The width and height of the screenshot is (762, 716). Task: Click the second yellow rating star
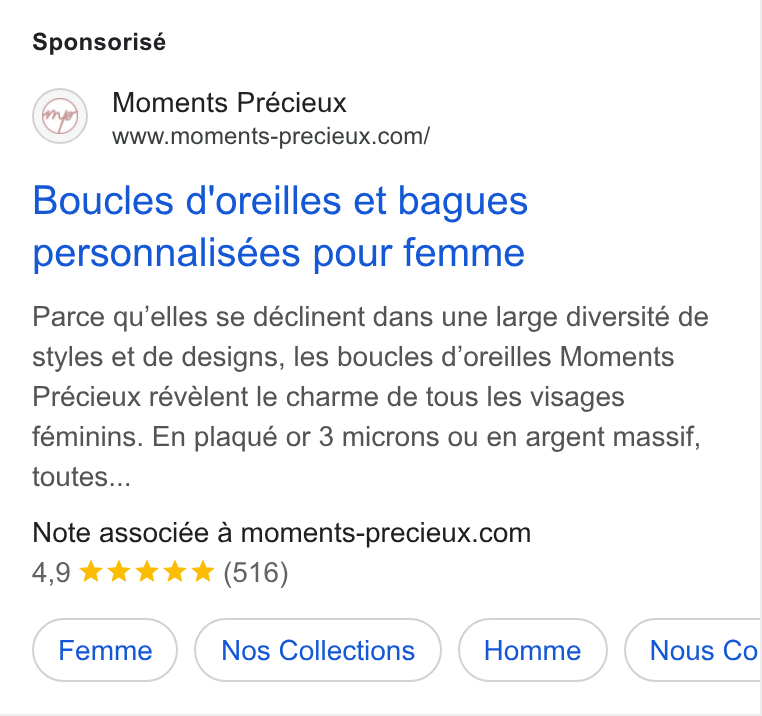click(119, 572)
